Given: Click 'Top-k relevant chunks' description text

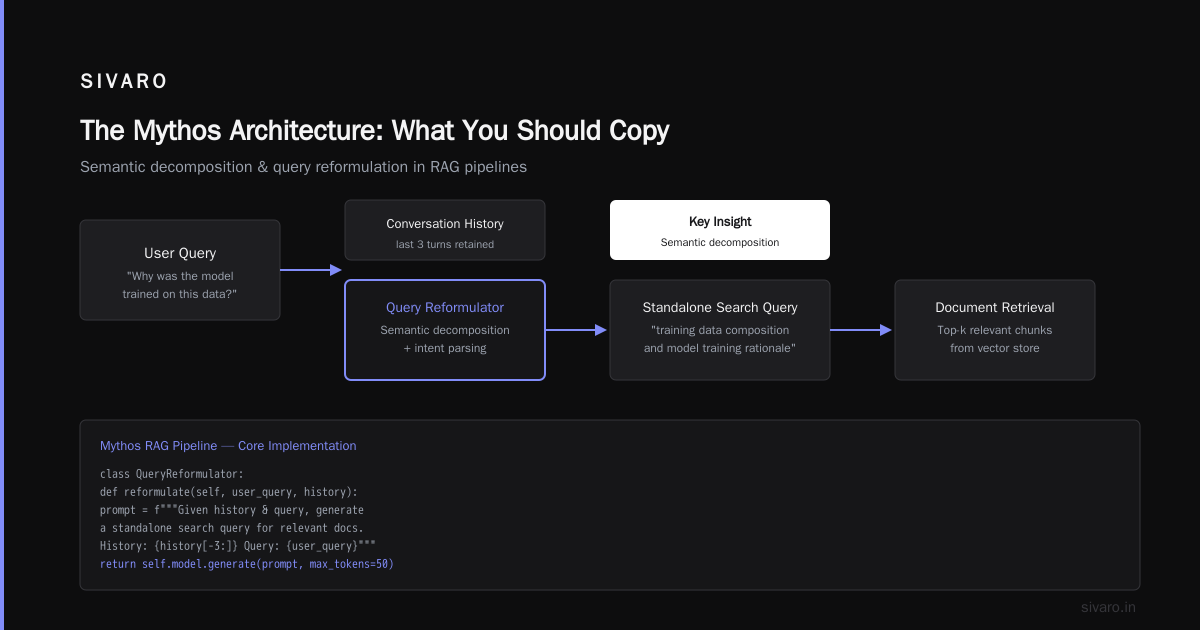Looking at the screenshot, I should pos(995,330).
